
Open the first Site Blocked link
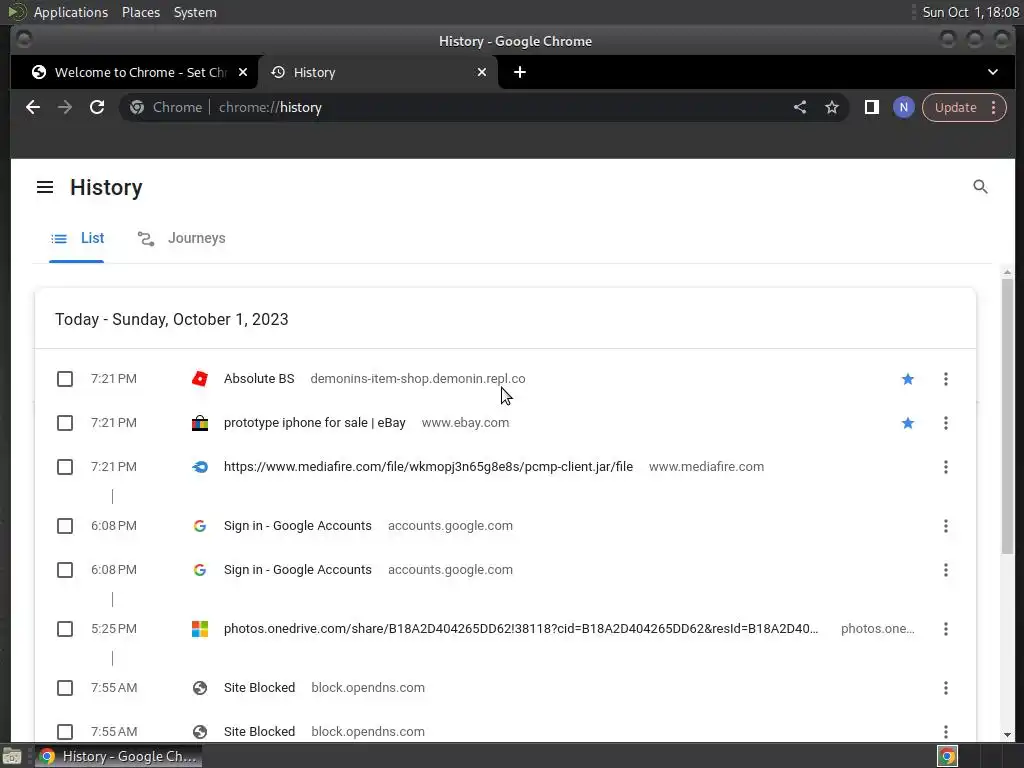click(x=259, y=688)
